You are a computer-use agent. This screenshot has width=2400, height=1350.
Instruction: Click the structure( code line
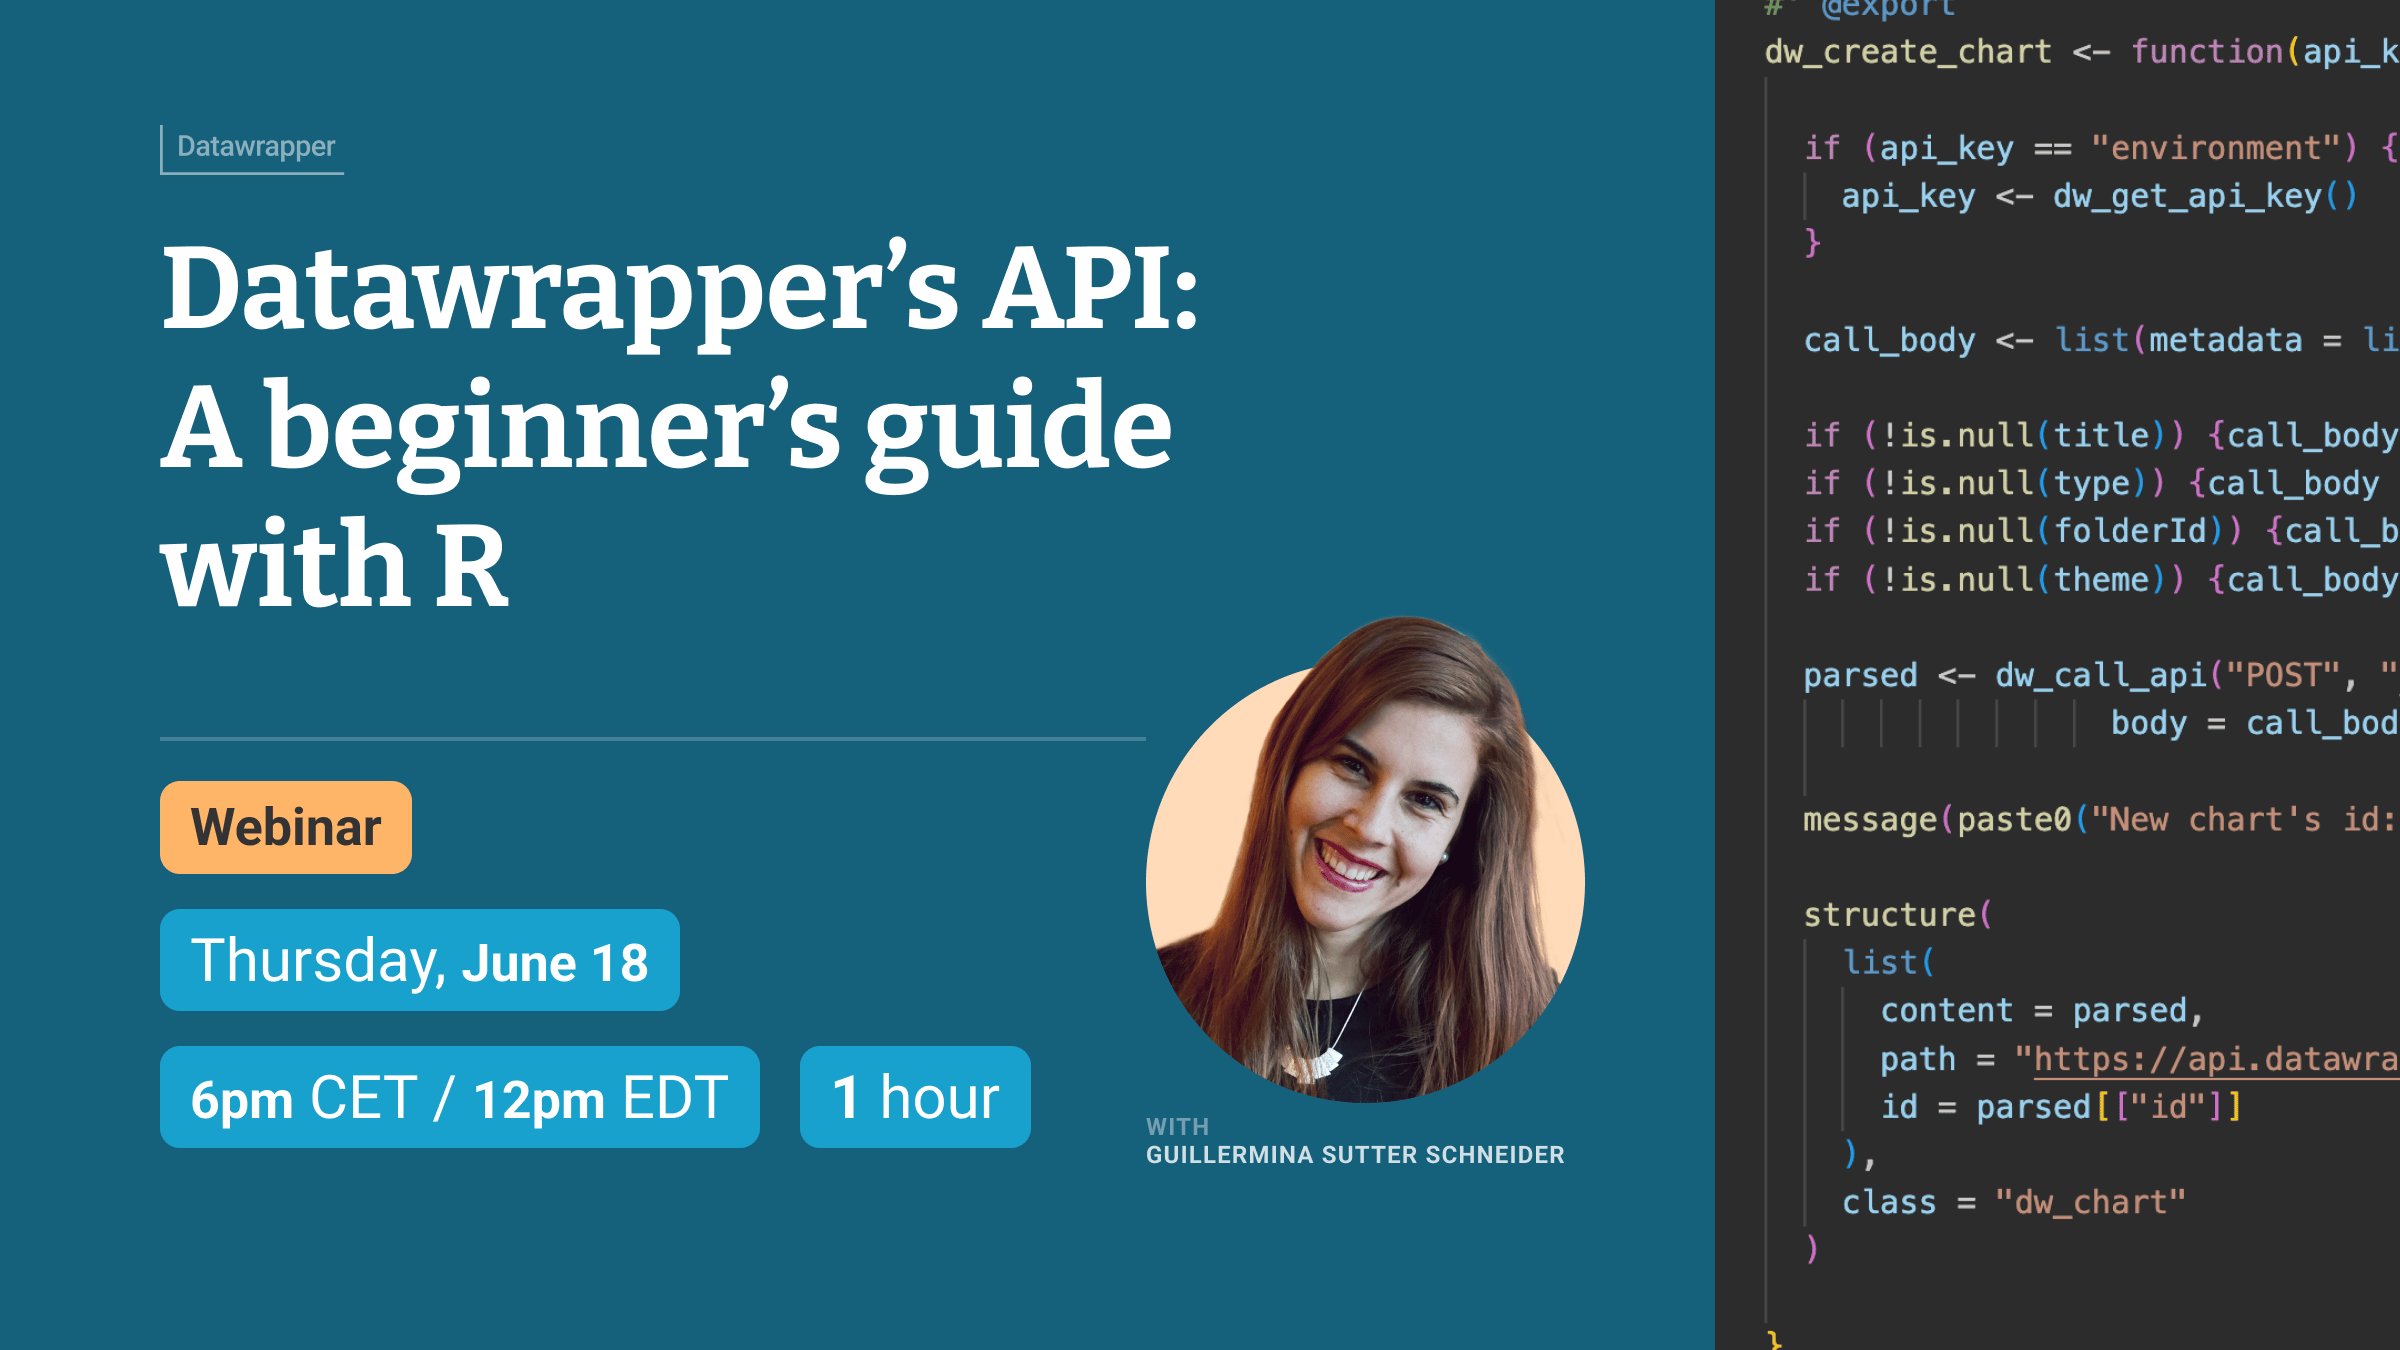1898,915
